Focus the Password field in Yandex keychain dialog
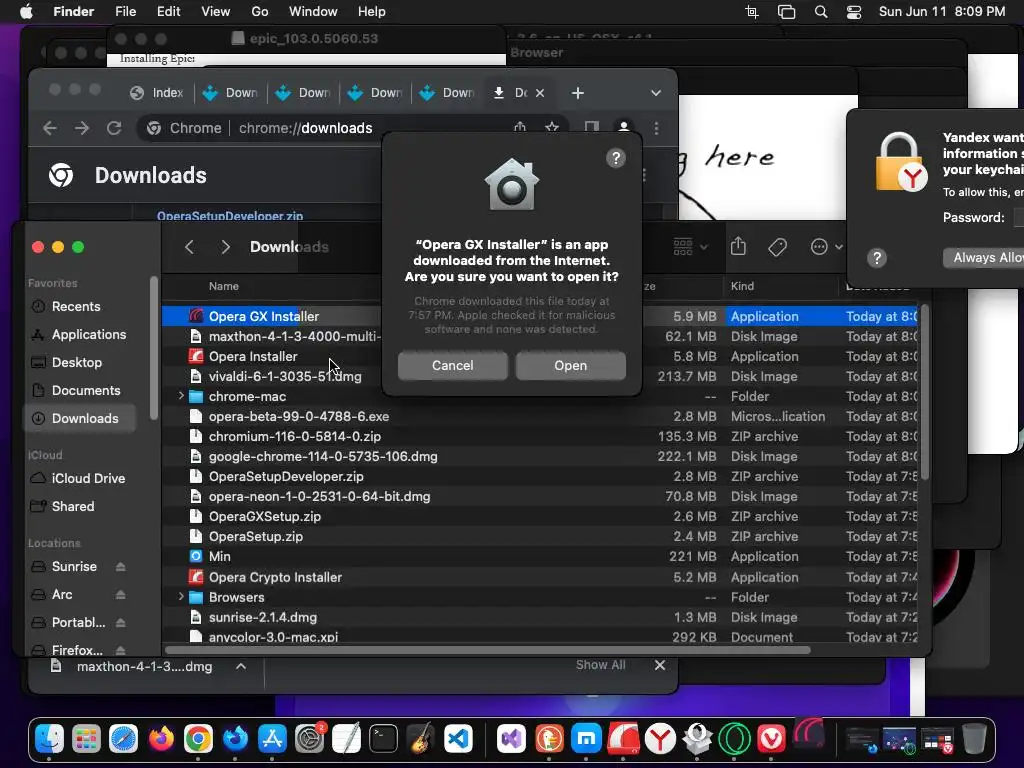Screen dimensions: 1024x768 1019,217
